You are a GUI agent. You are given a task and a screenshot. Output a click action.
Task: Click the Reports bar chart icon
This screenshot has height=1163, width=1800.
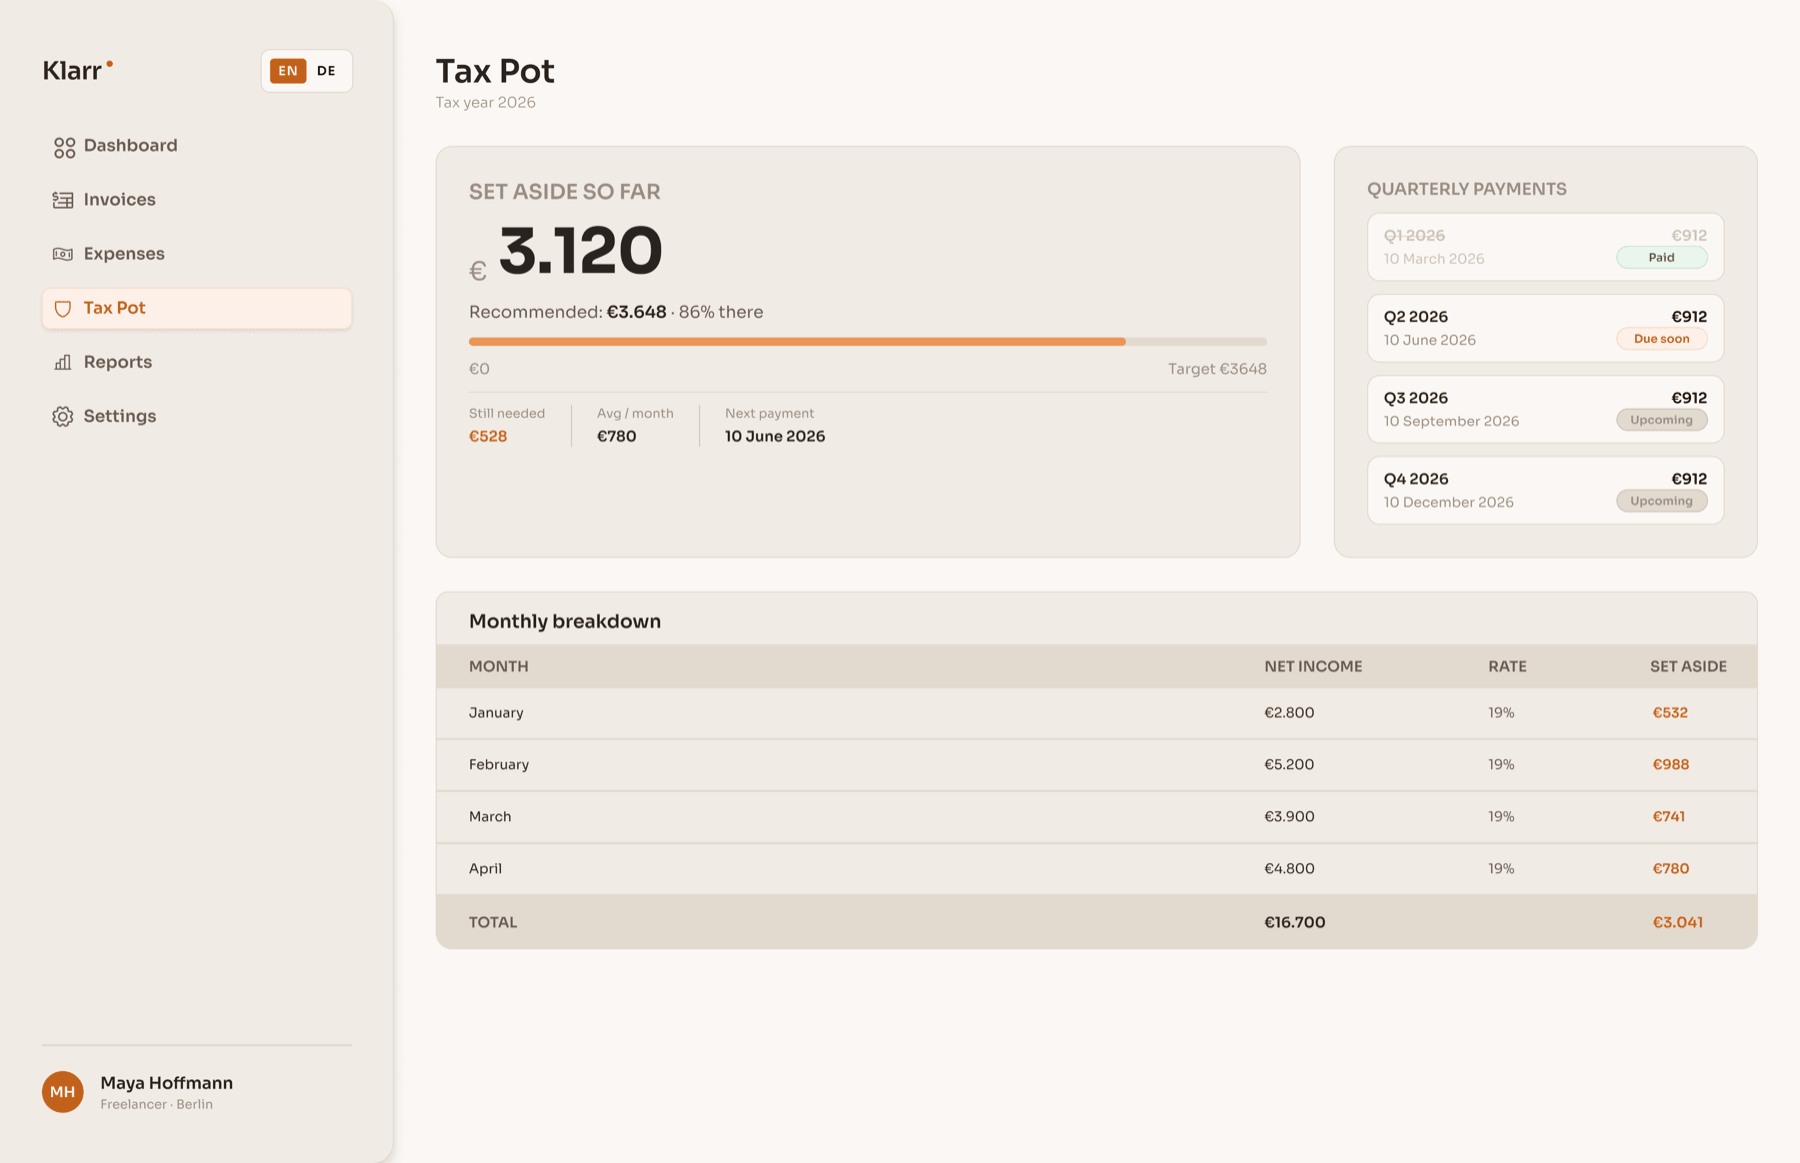63,362
